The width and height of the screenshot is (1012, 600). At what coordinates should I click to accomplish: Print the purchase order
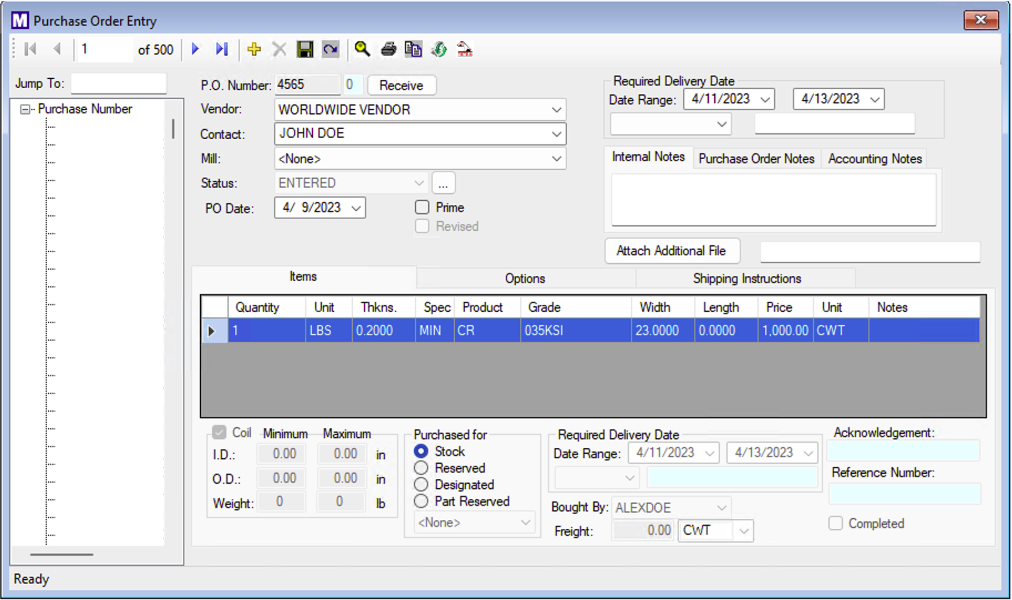tap(388, 49)
